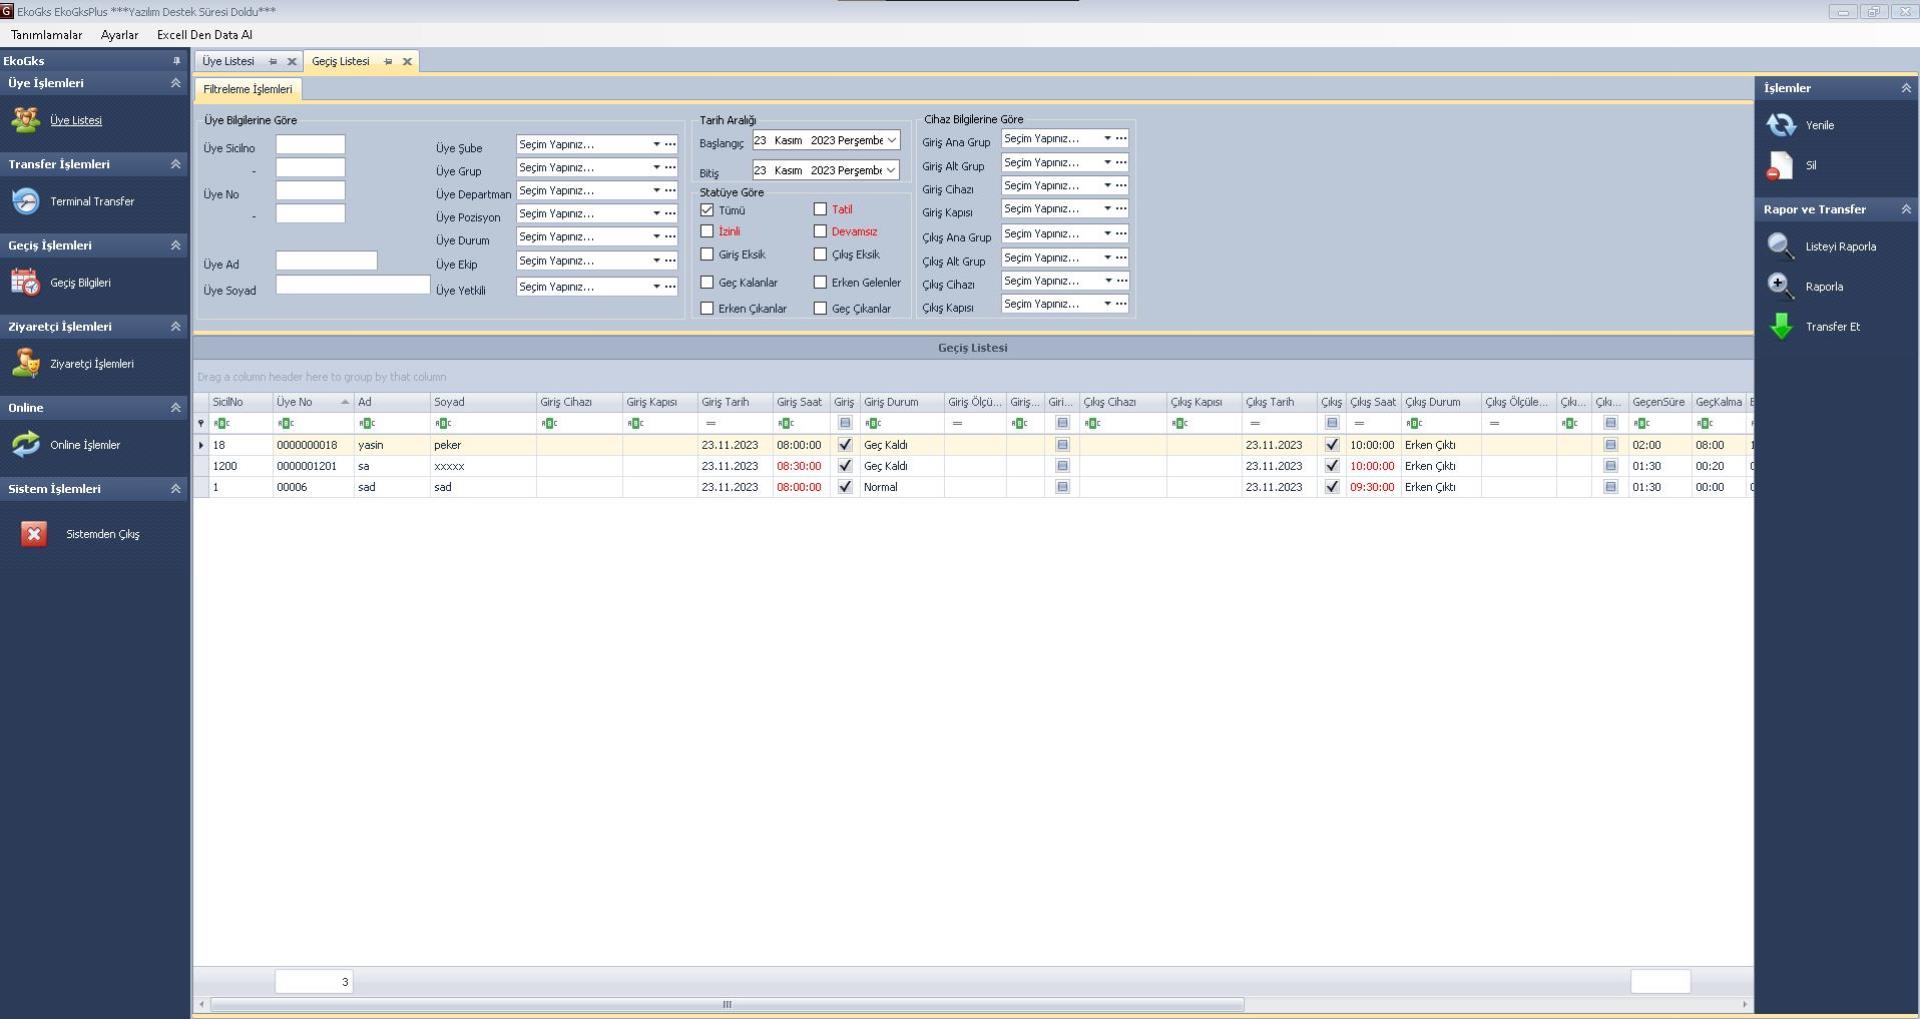Sort by the Soyad column header
Image resolution: width=1920 pixels, height=1019 pixels.
(x=482, y=402)
